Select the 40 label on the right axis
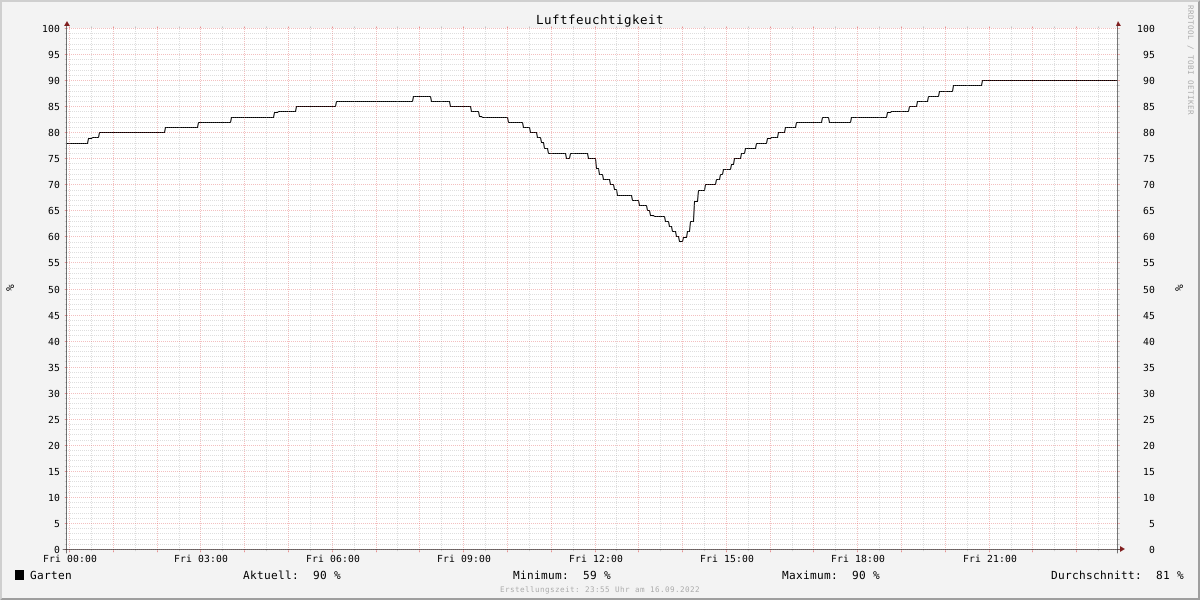 pyautogui.click(x=1149, y=342)
